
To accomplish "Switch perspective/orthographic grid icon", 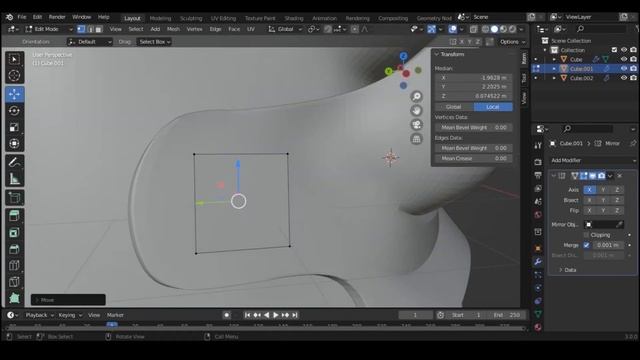I will click(416, 139).
